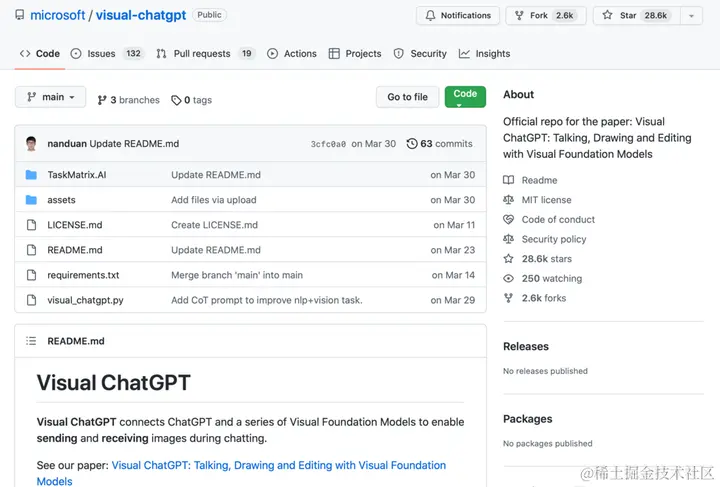Open the 'Create LICENSE.md' commit message

(x=214, y=225)
